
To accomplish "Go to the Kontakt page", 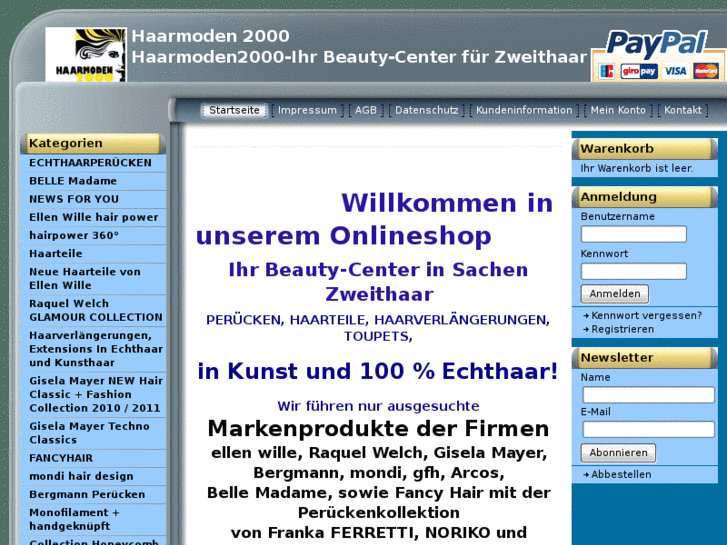I will click(x=682, y=110).
